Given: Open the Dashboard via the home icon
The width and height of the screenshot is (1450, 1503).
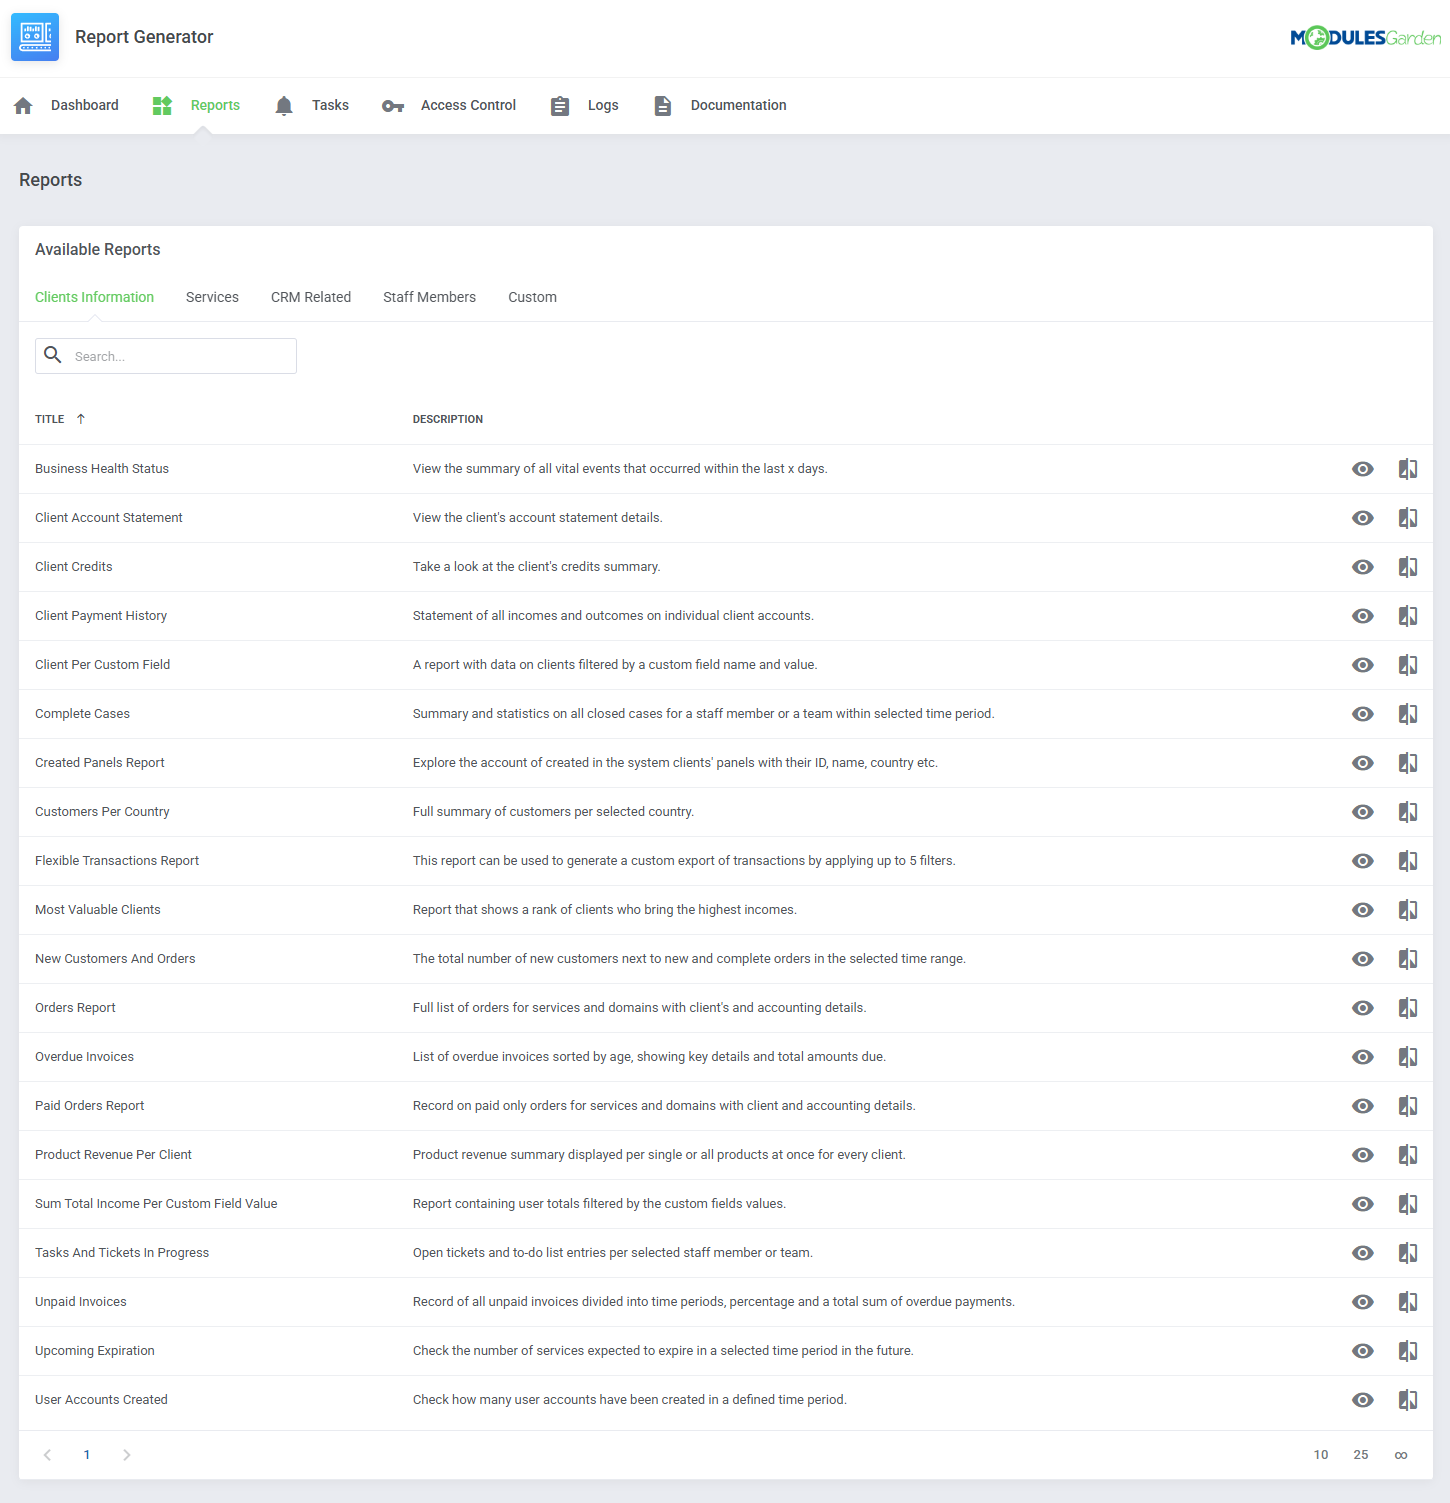Looking at the screenshot, I should point(22,105).
